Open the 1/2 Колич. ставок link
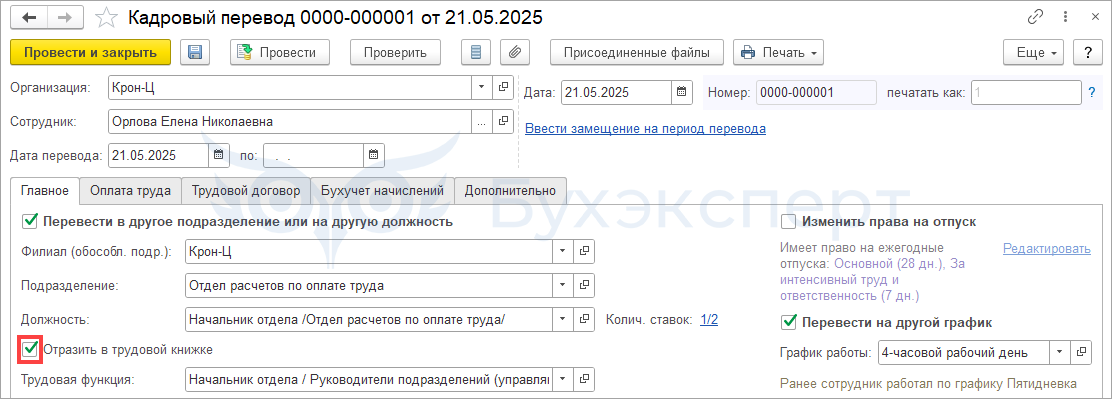The width and height of the screenshot is (1112, 399). pos(709,320)
